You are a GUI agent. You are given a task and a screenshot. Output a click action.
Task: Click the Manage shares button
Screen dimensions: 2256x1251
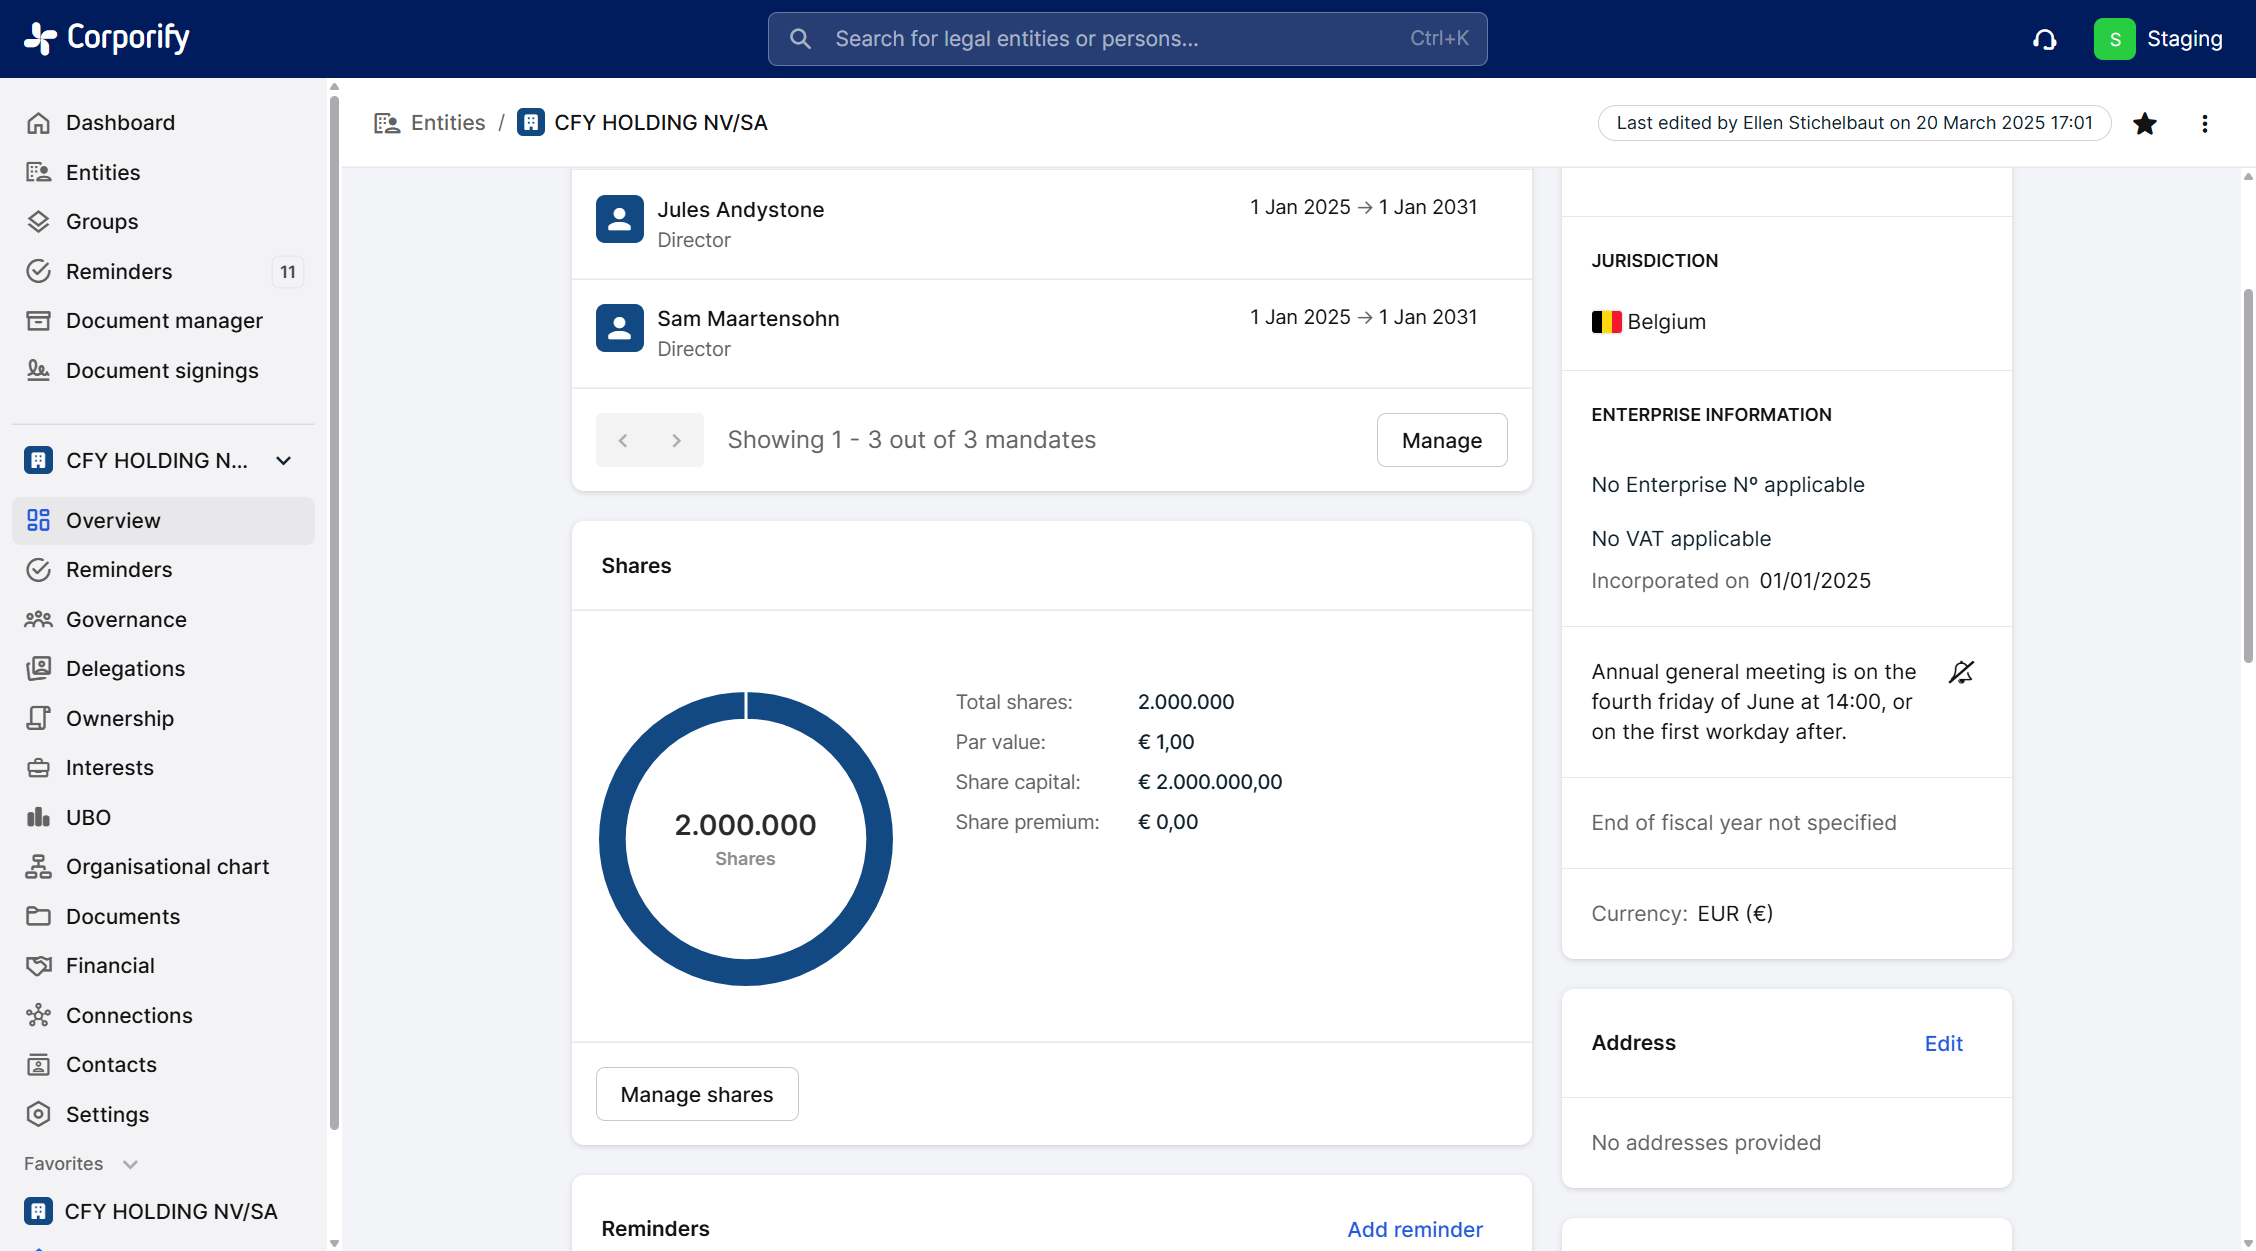click(x=696, y=1094)
